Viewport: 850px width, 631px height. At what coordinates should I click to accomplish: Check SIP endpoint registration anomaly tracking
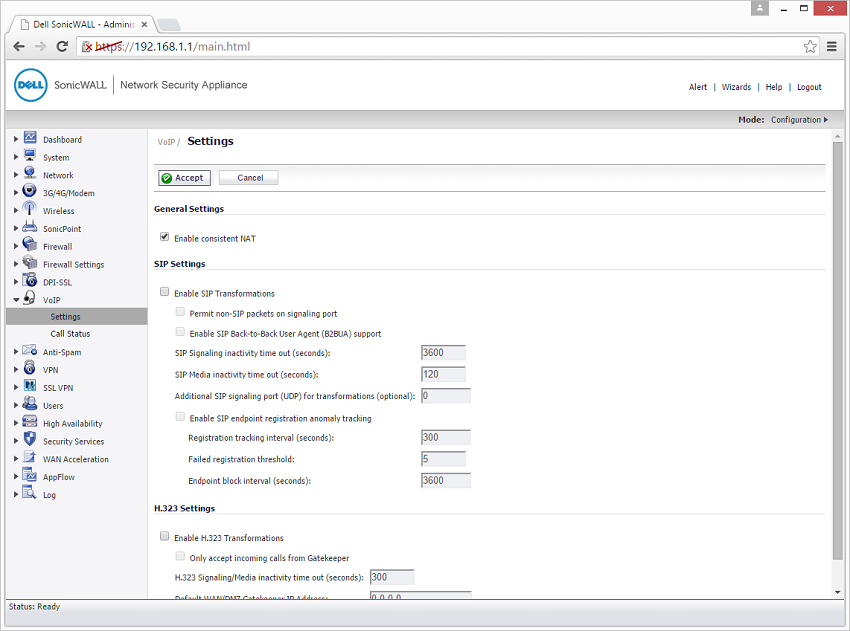(x=180, y=417)
